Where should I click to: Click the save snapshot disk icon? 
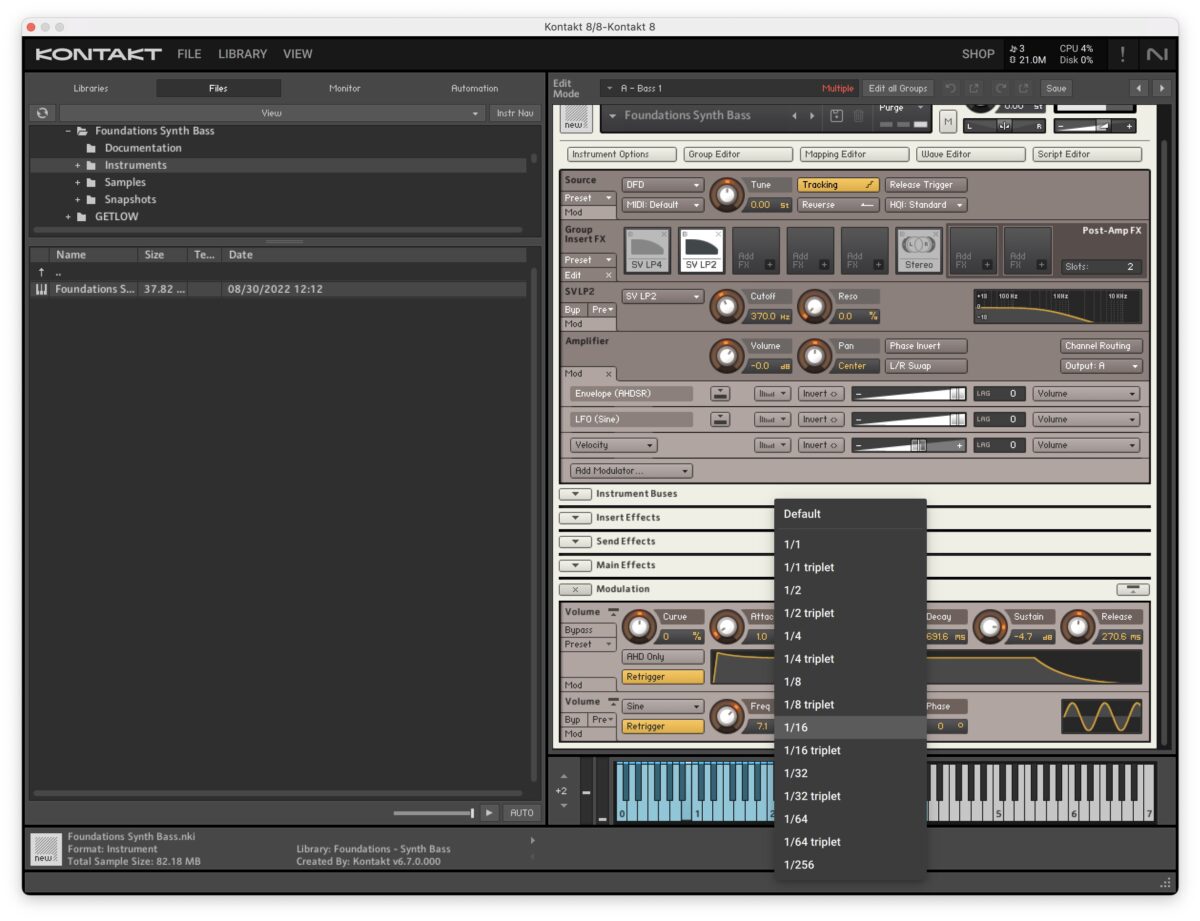coord(837,116)
